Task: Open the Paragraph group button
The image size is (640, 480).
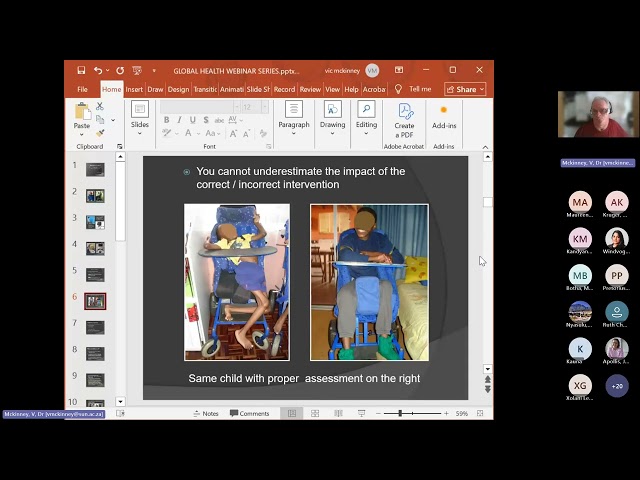Action: tap(294, 118)
